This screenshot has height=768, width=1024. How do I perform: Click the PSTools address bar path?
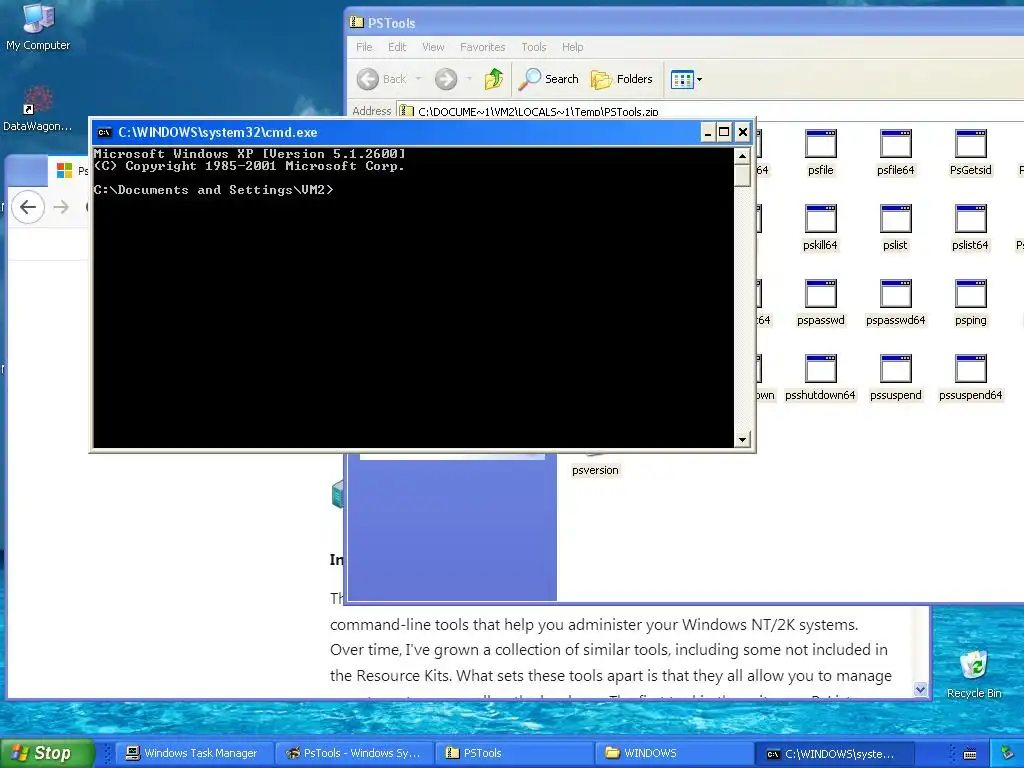[538, 111]
